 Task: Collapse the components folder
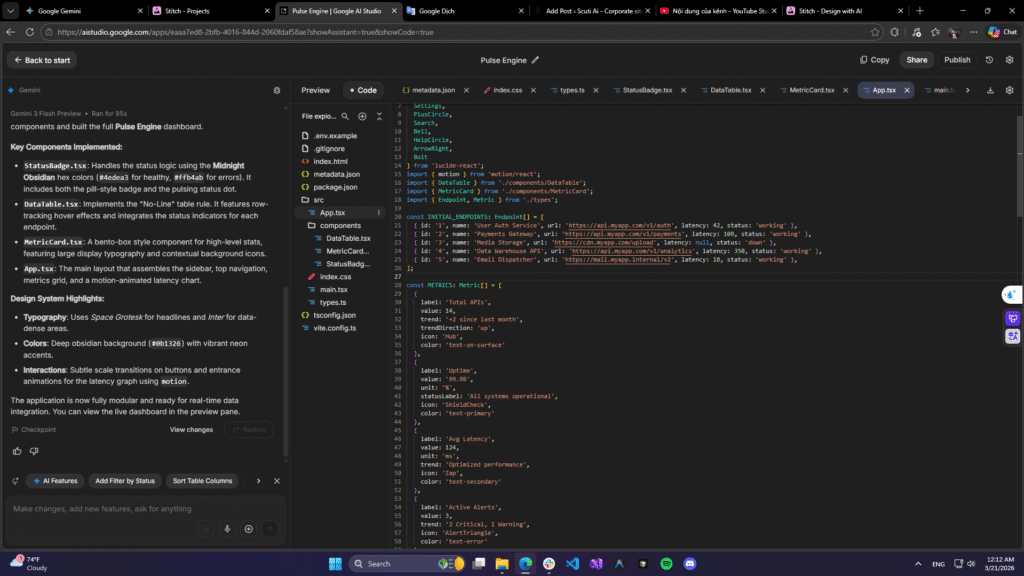340,226
